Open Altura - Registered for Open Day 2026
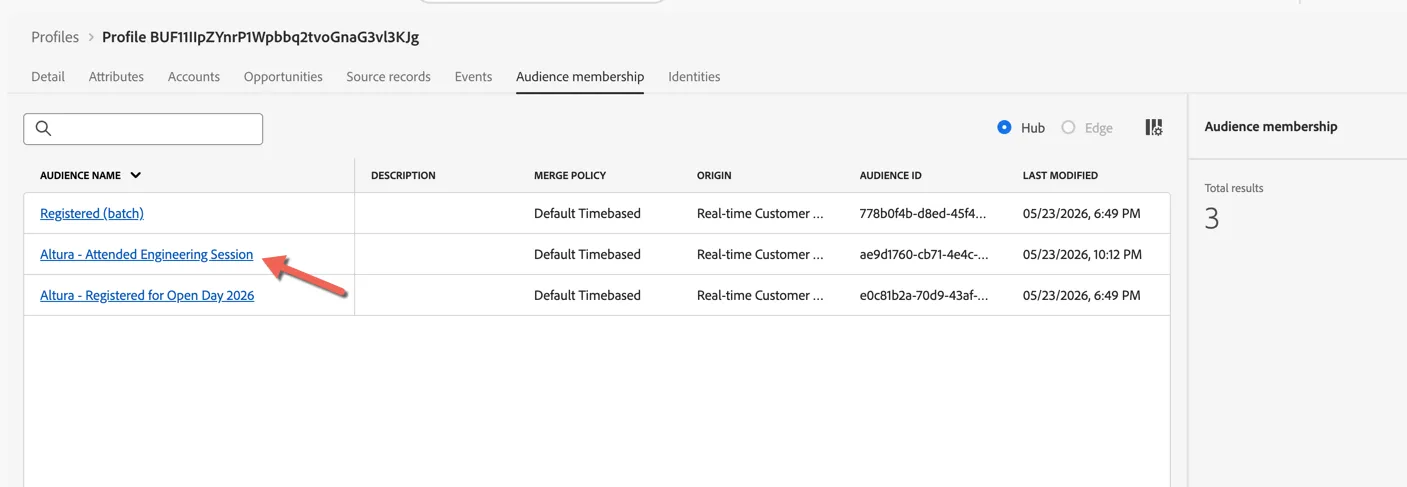Screen dimensions: 1407x487 pyautogui.click(x=147, y=295)
